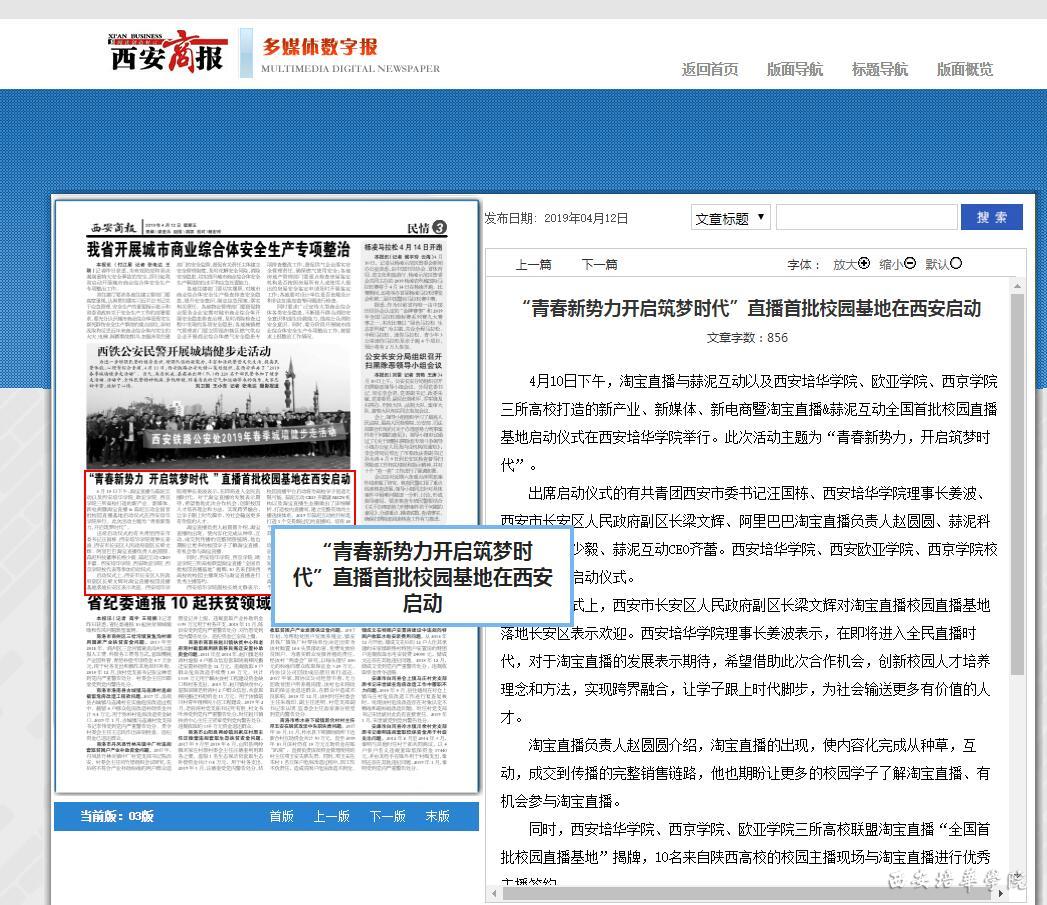
Task: Open 版面导航 in top navigation
Action: point(795,69)
